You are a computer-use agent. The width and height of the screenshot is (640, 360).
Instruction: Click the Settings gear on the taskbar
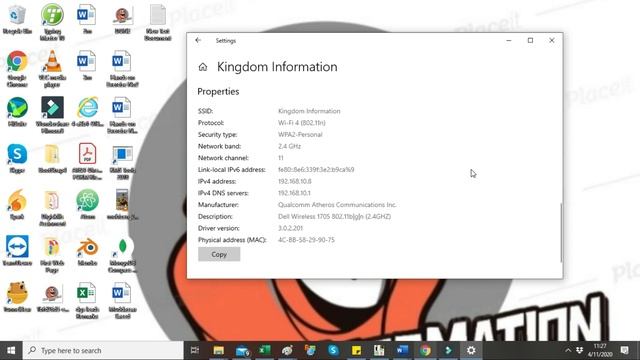click(471, 350)
